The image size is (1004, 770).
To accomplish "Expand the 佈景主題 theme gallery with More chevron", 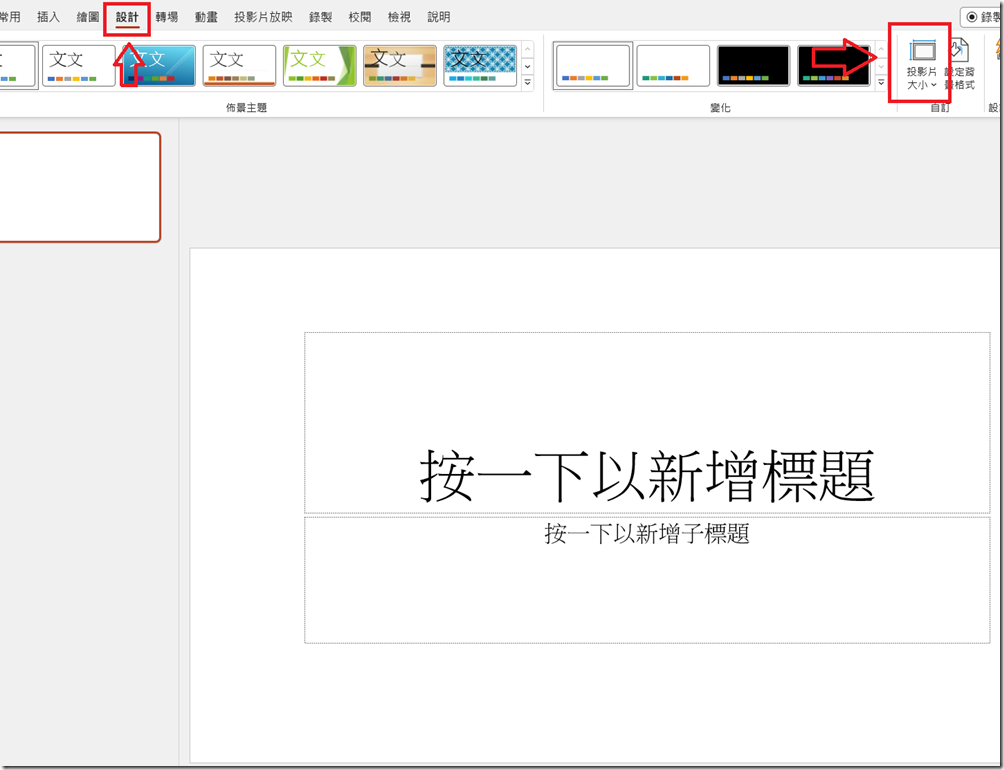I will click(527, 82).
